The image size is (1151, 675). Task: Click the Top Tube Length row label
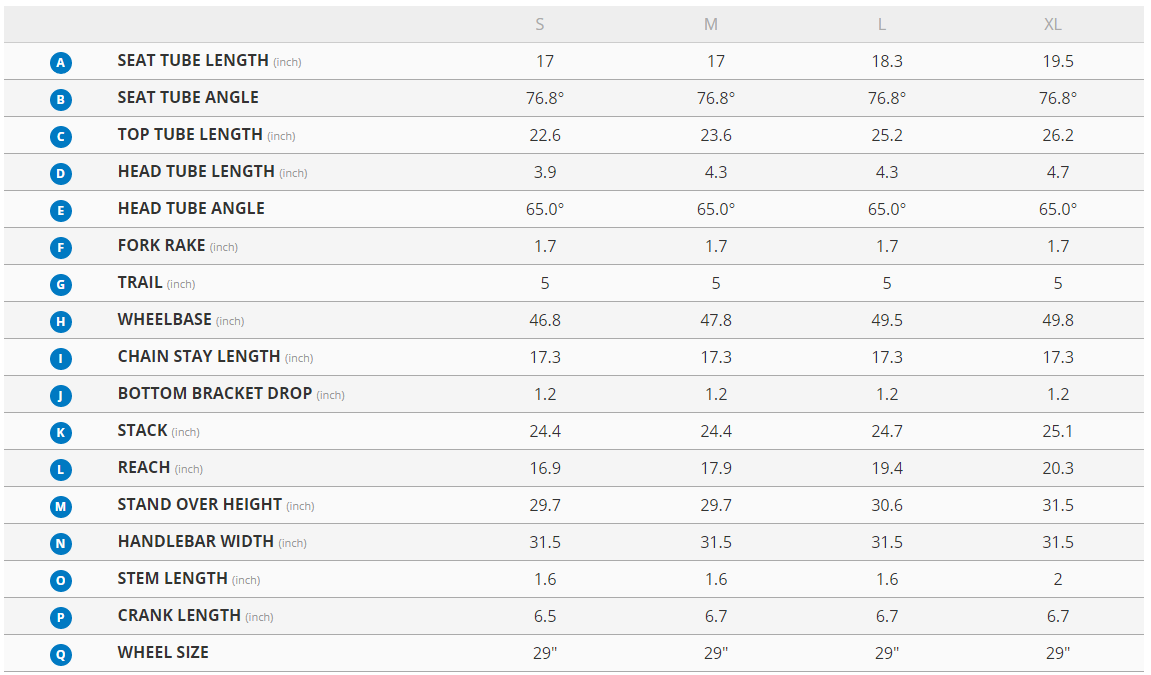click(190, 134)
